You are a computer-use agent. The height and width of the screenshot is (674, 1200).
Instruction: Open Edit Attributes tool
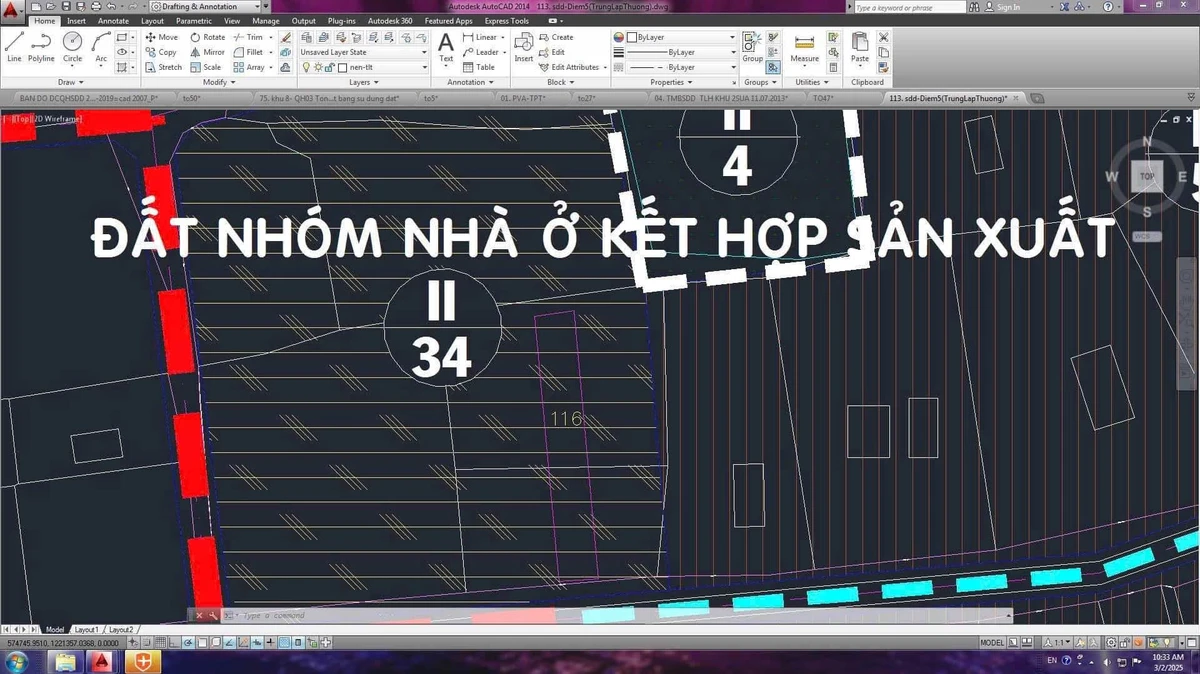568,67
